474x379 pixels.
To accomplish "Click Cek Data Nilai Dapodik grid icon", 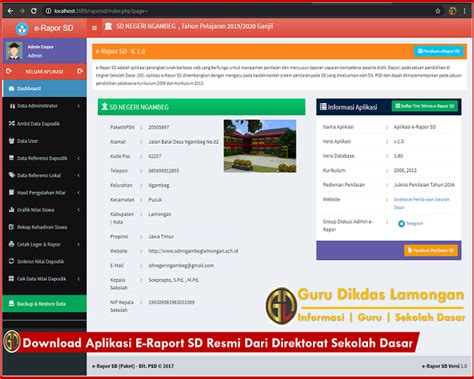I will point(11,278).
